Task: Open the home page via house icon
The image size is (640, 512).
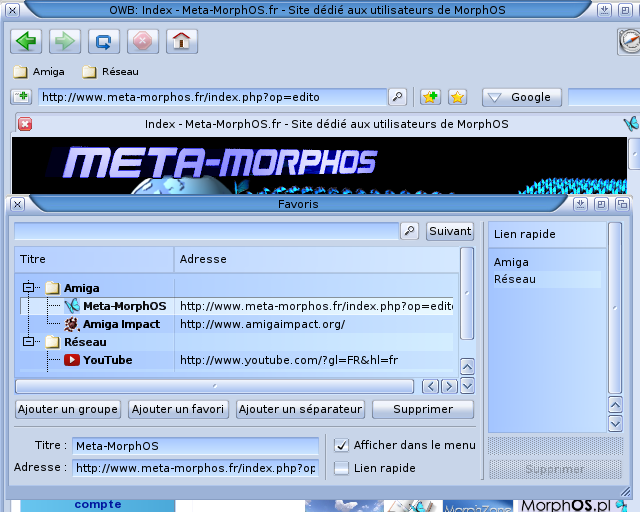Action: click(x=182, y=41)
